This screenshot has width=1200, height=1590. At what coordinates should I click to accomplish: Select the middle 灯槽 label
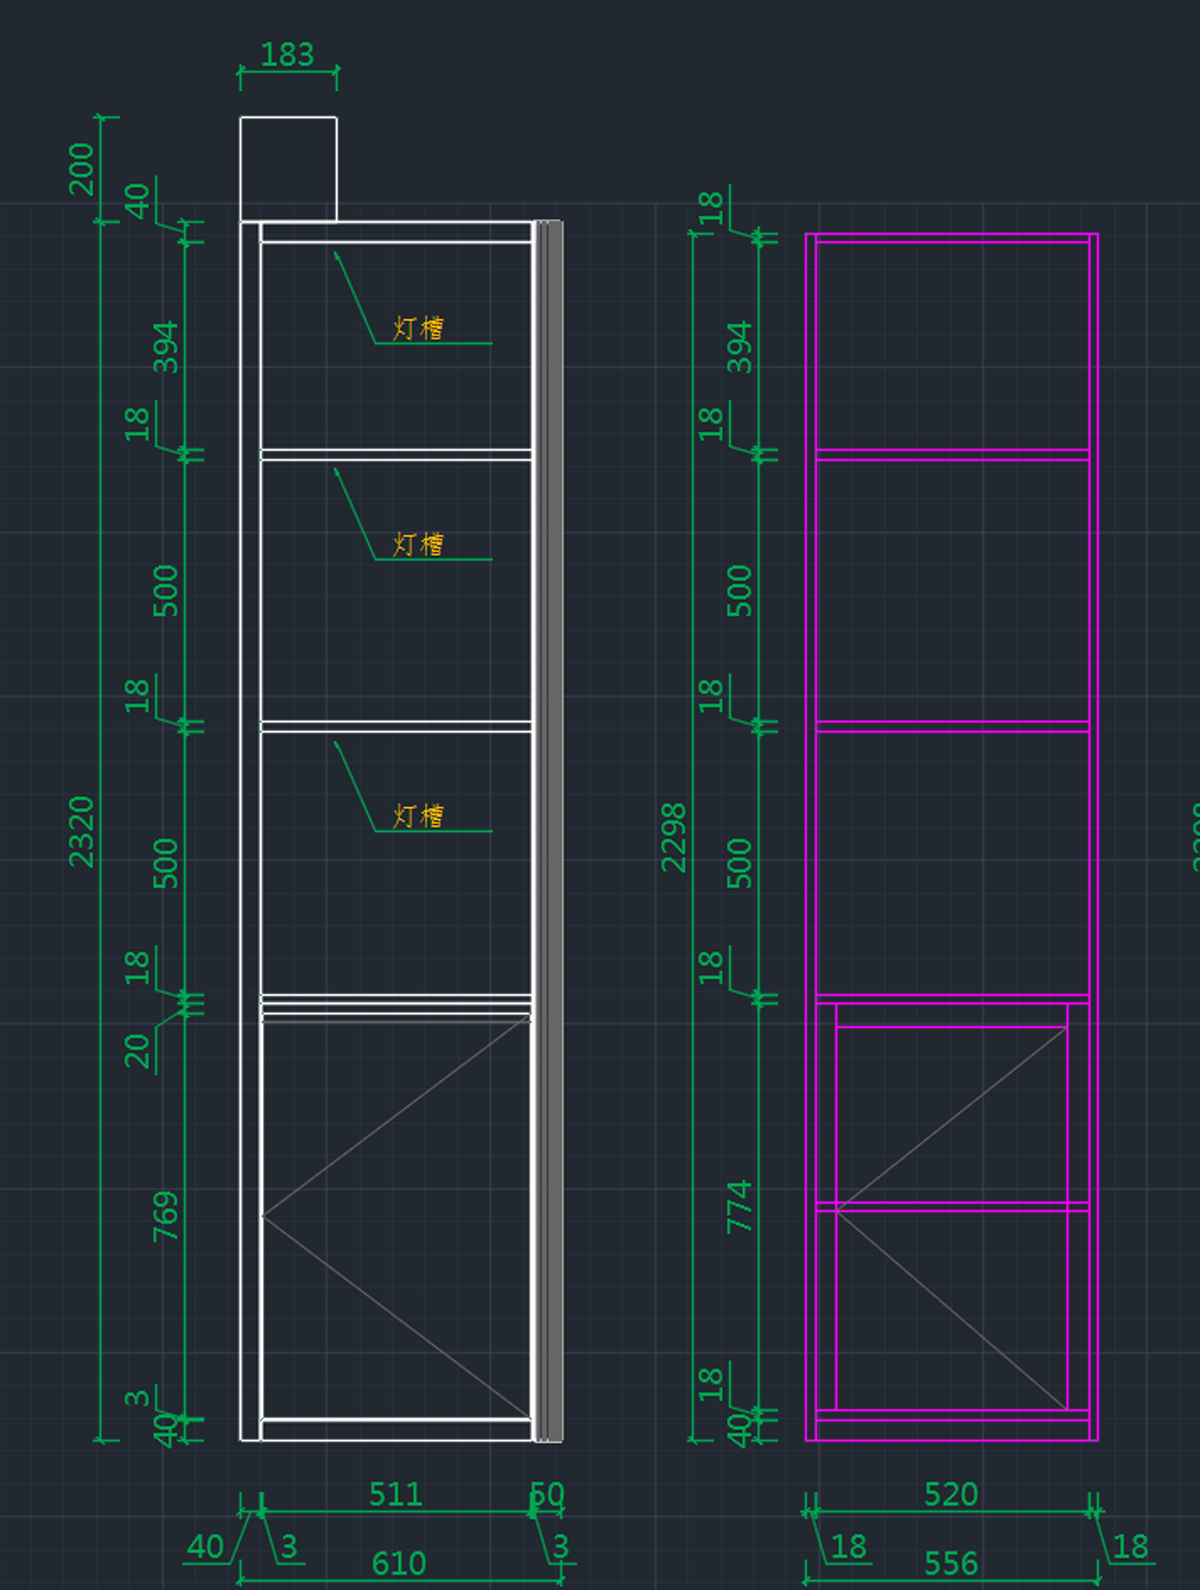click(418, 544)
